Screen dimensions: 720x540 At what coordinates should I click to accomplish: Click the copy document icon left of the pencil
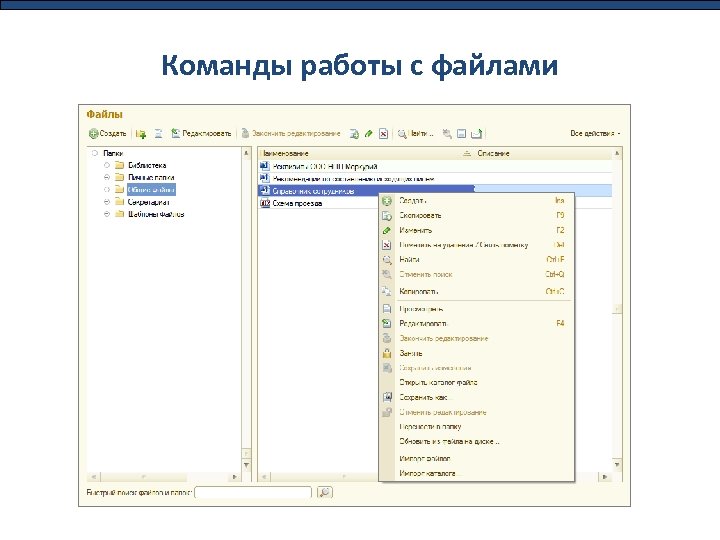click(x=354, y=134)
